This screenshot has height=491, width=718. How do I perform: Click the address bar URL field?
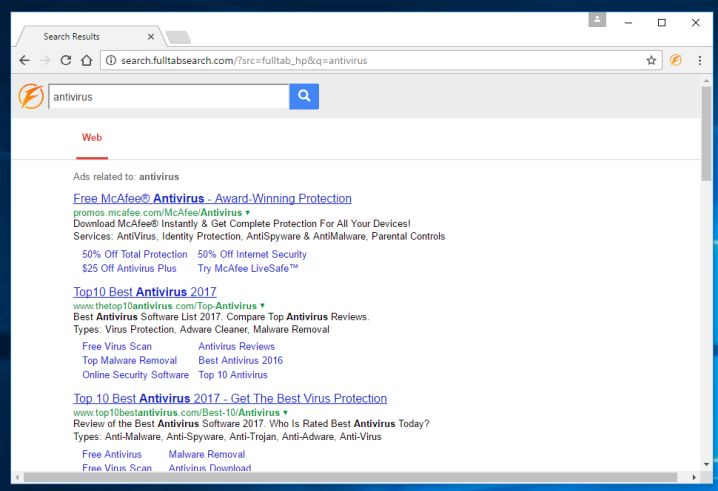[381, 60]
